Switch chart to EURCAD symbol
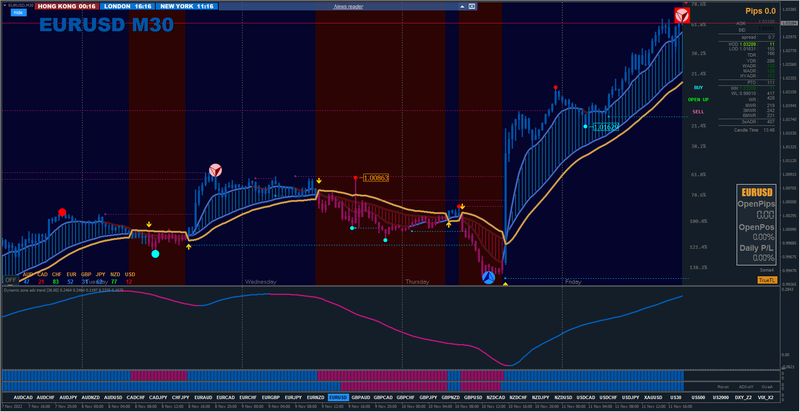 tap(226, 397)
